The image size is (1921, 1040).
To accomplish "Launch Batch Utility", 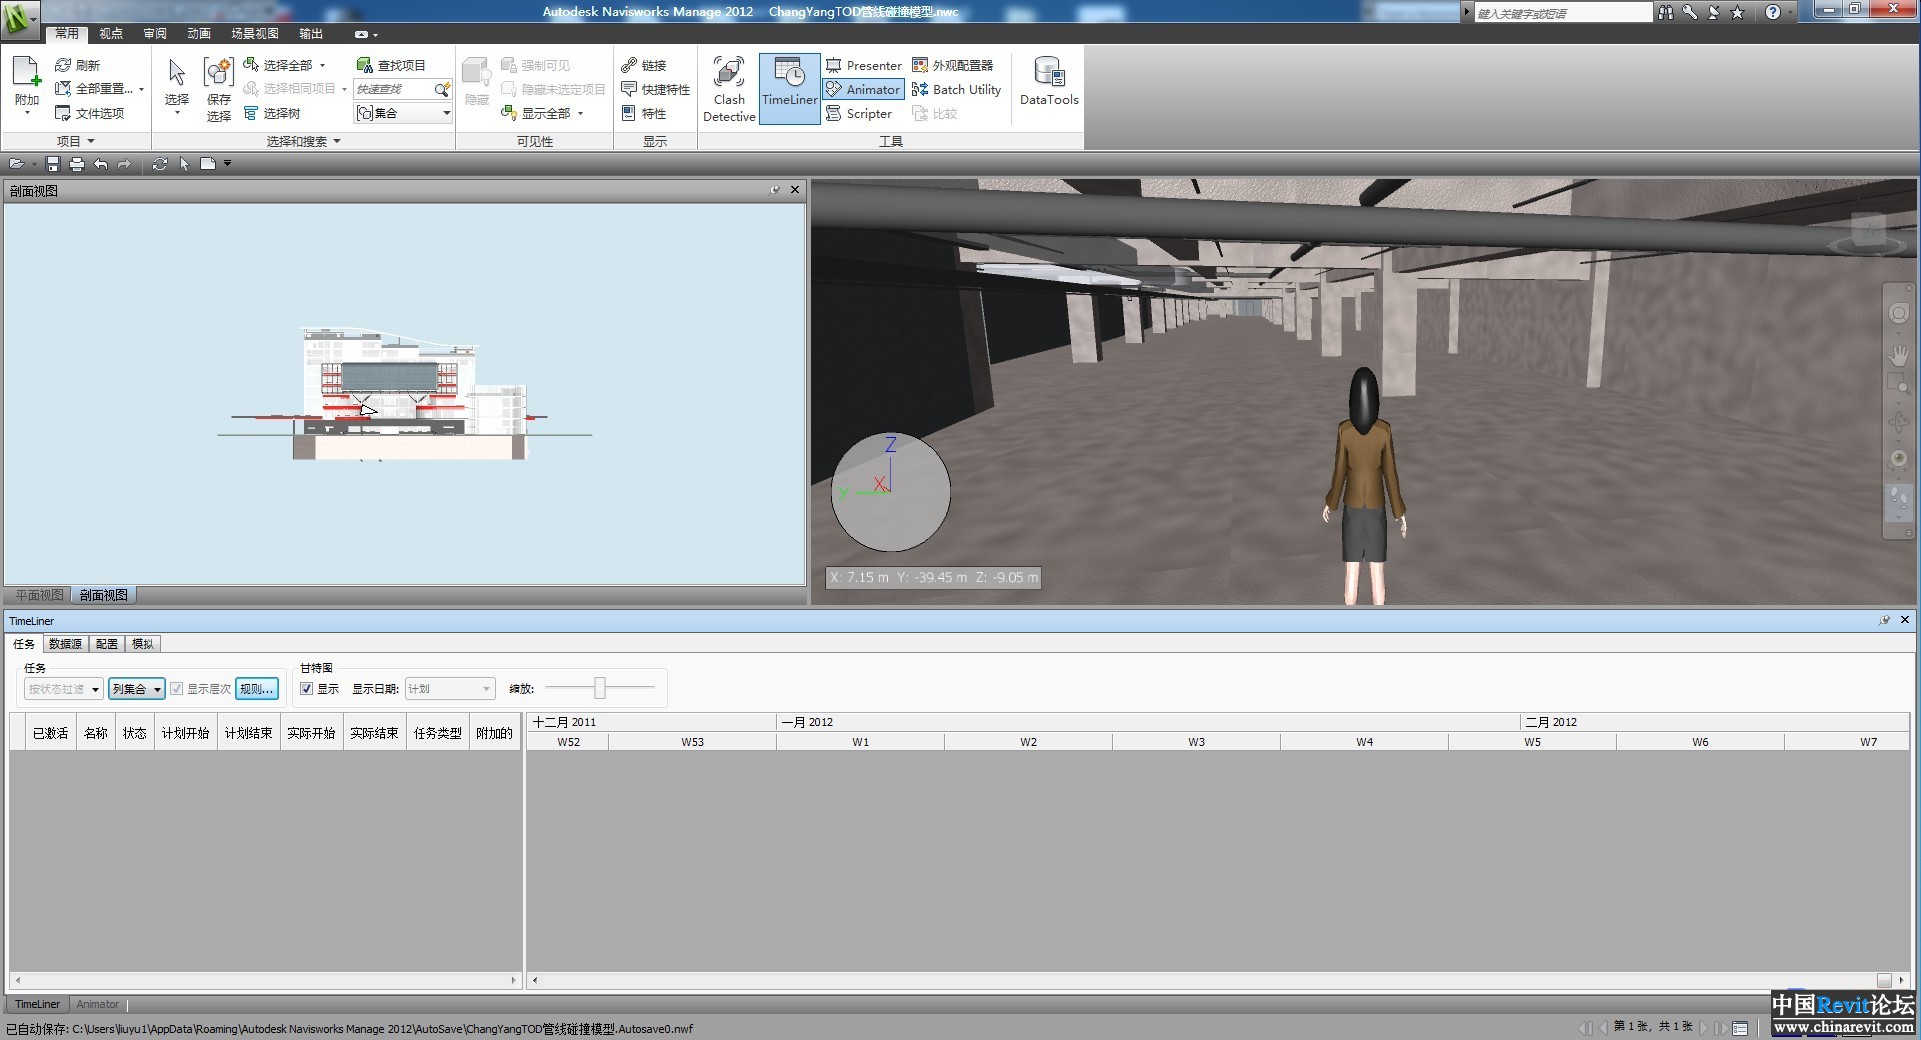I will pos(956,89).
